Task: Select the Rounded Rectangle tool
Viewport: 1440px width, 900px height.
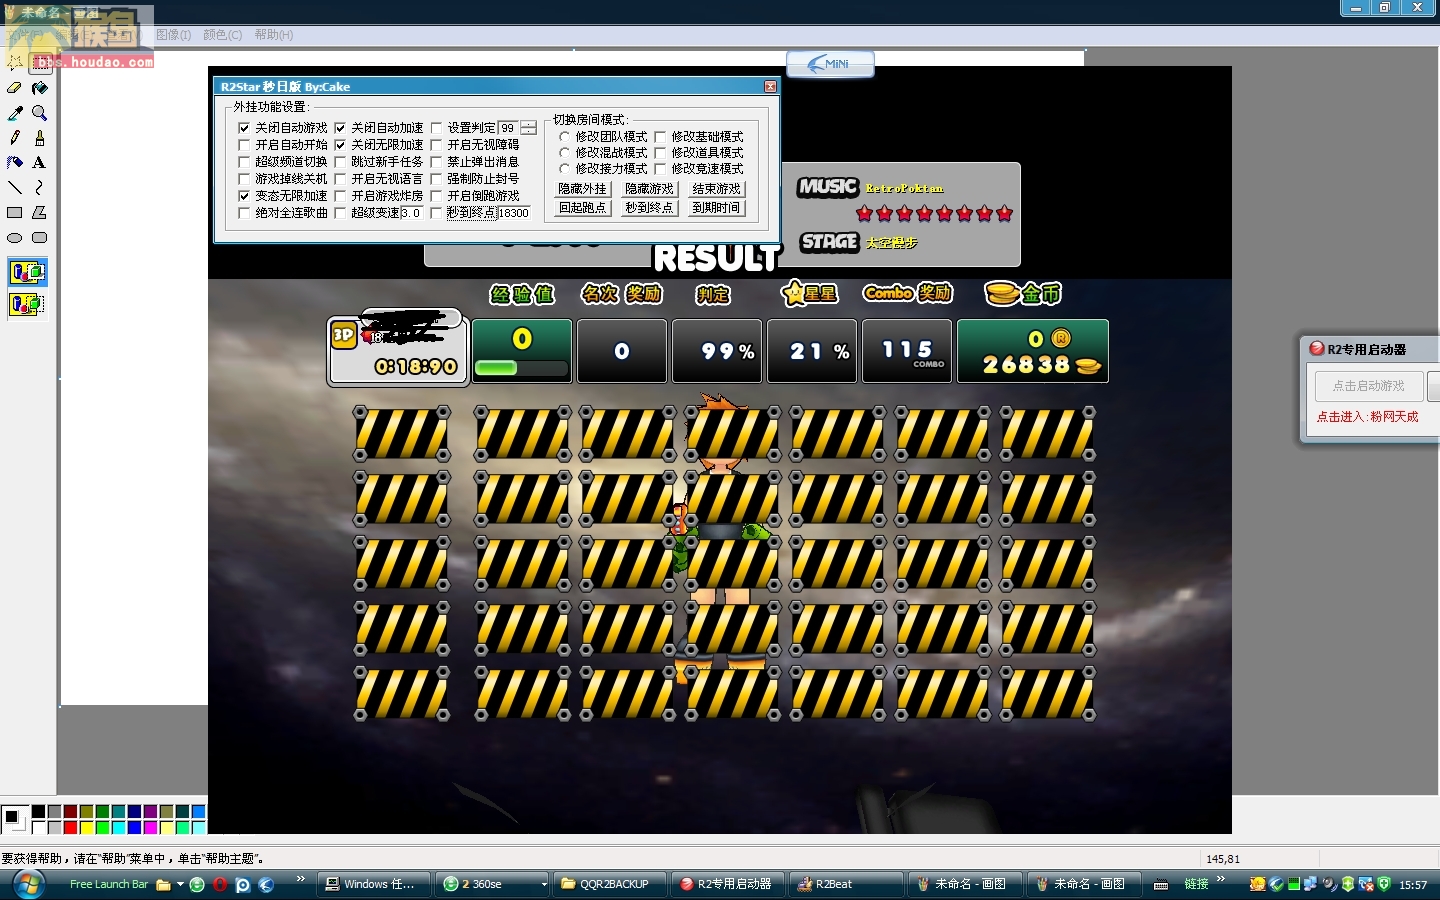Action: [x=40, y=238]
